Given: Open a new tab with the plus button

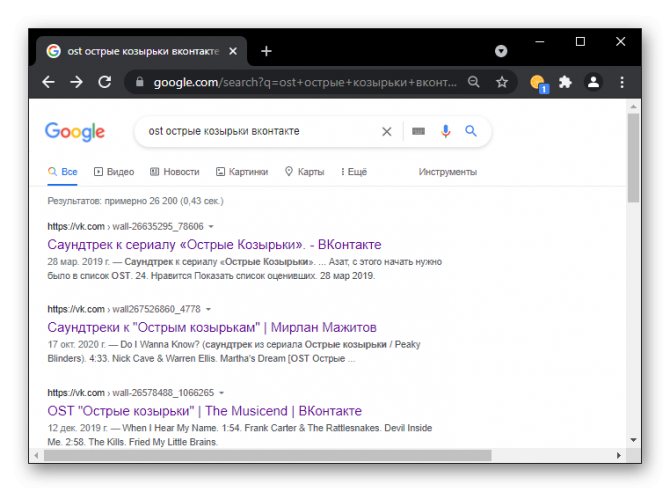Looking at the screenshot, I should pyautogui.click(x=266, y=51).
